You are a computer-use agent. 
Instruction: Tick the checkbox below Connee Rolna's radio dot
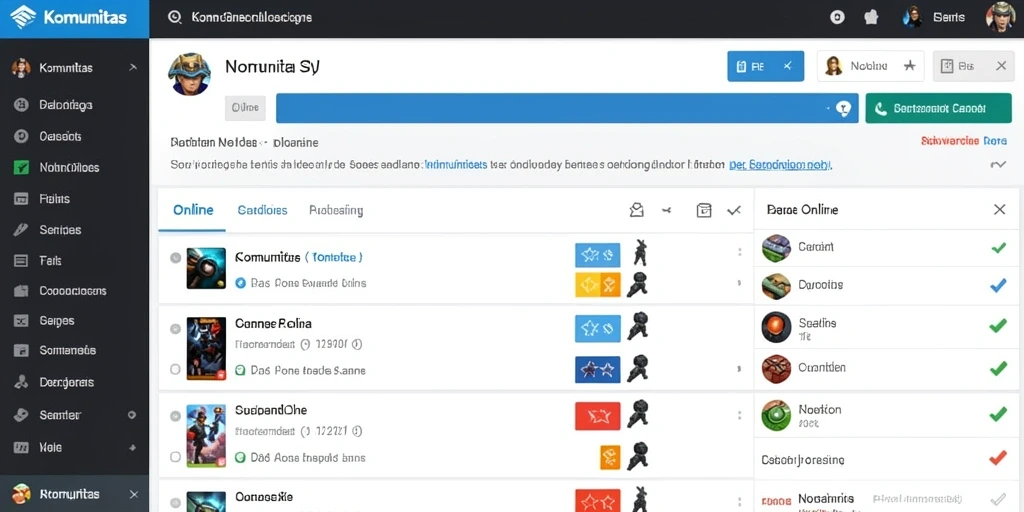click(175, 369)
